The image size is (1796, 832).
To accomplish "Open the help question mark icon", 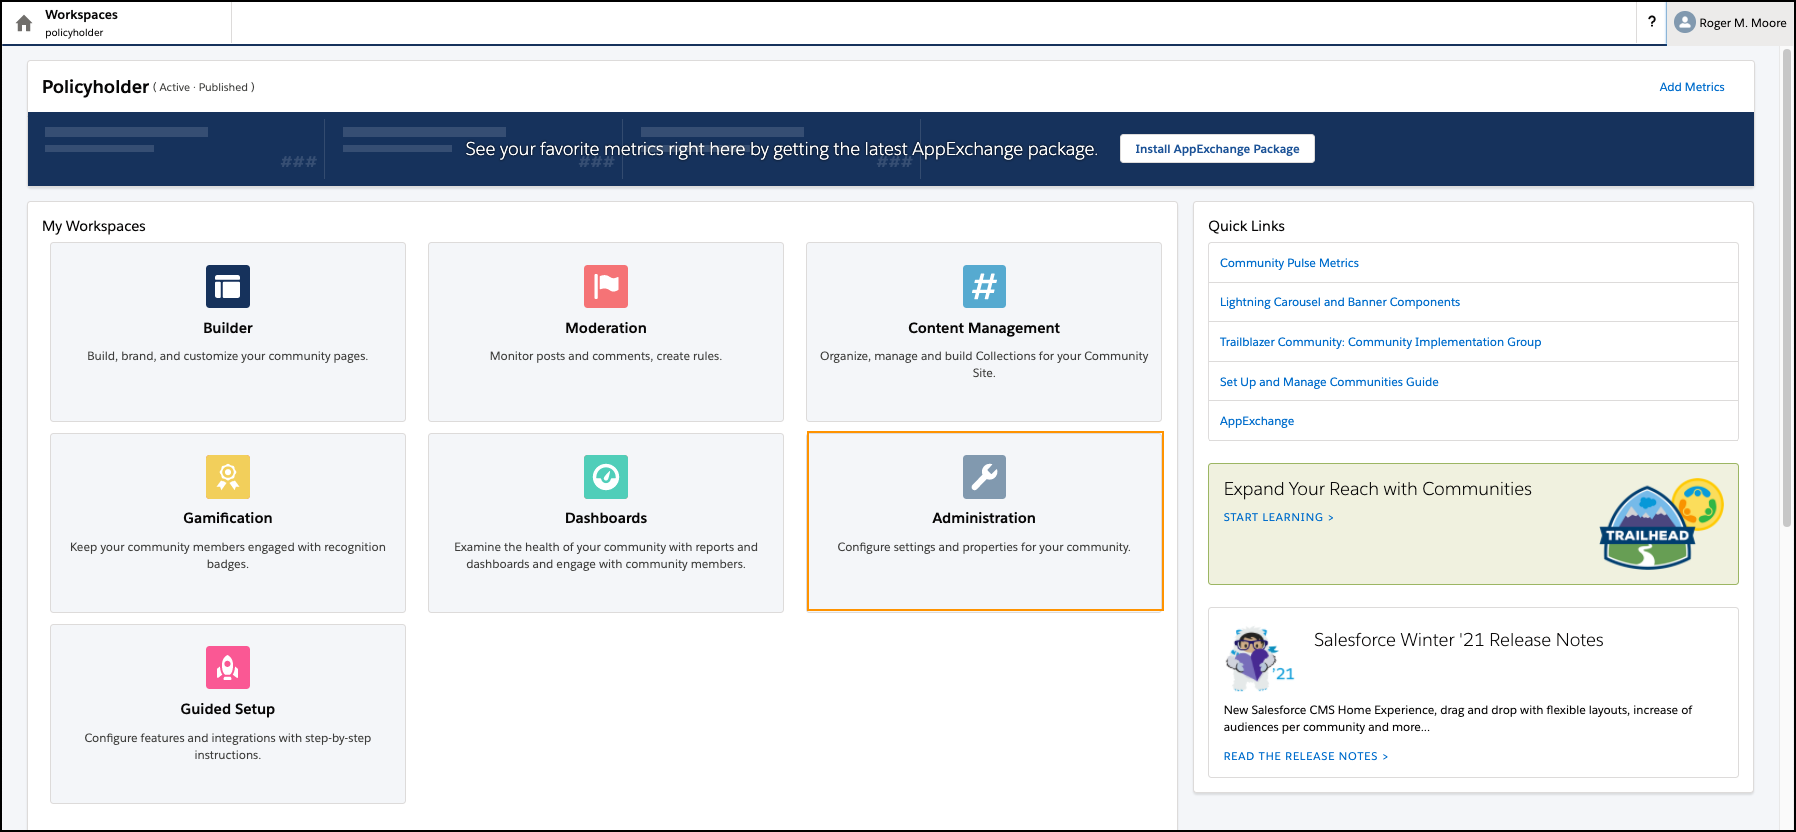I will [1651, 21].
